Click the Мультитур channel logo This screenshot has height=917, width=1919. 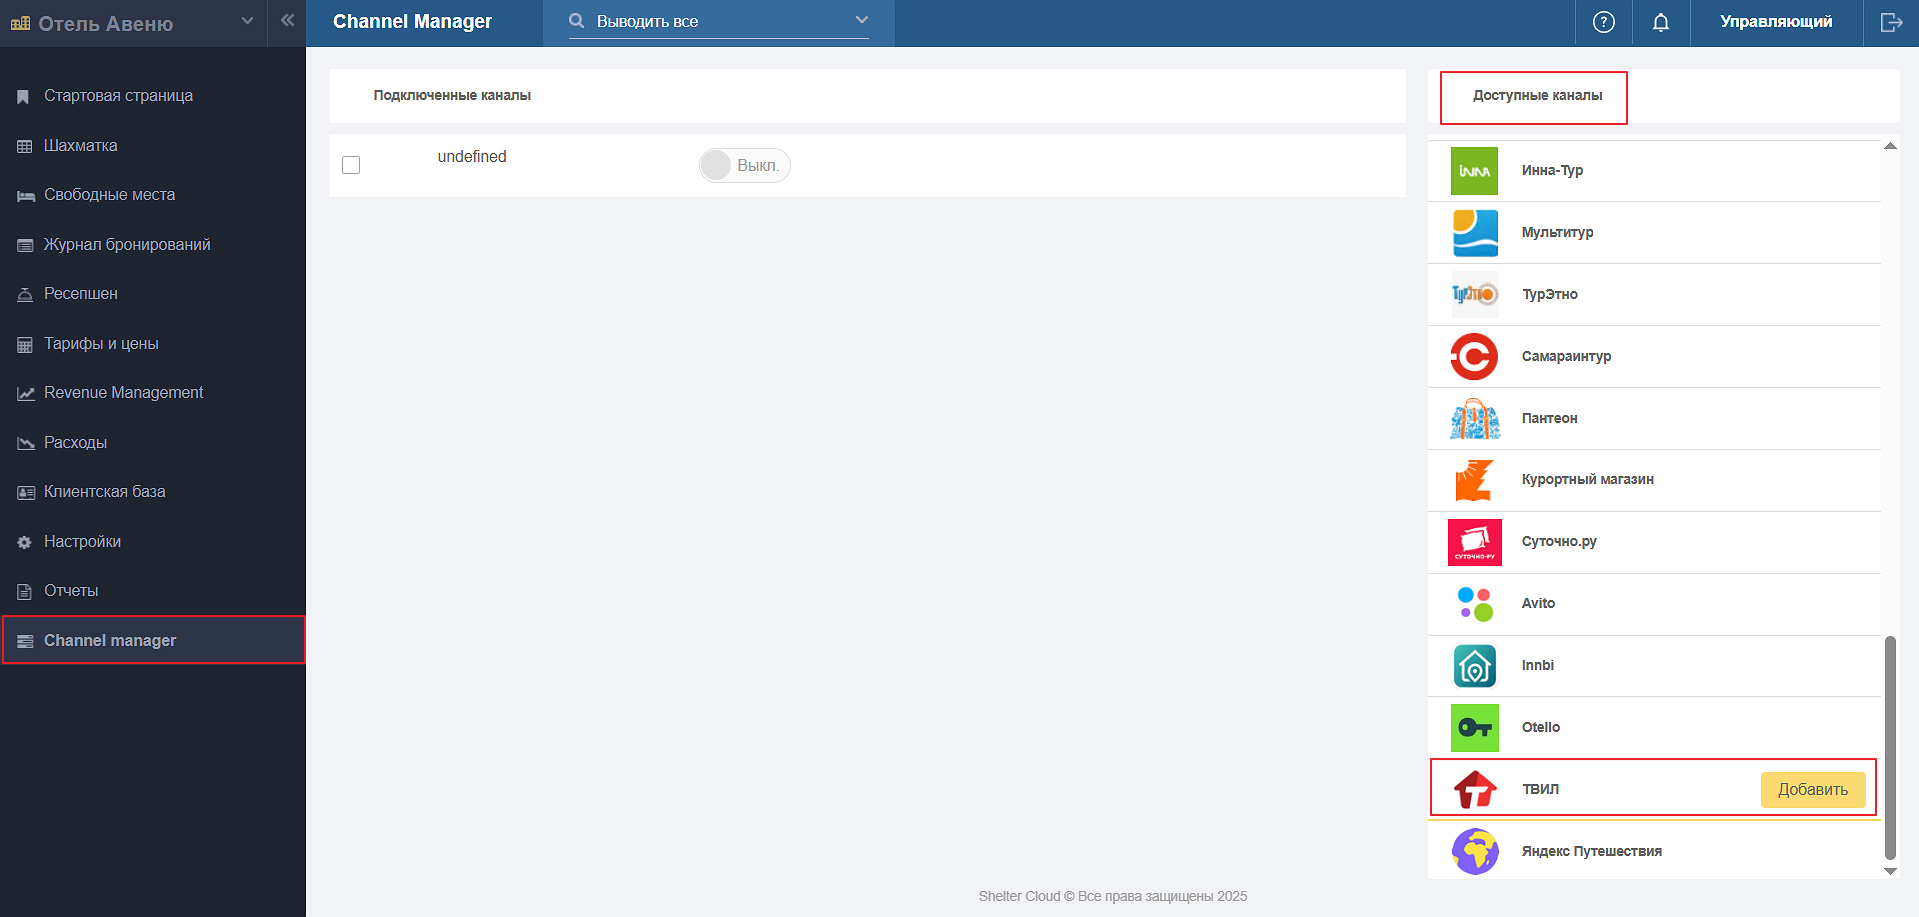(1474, 233)
